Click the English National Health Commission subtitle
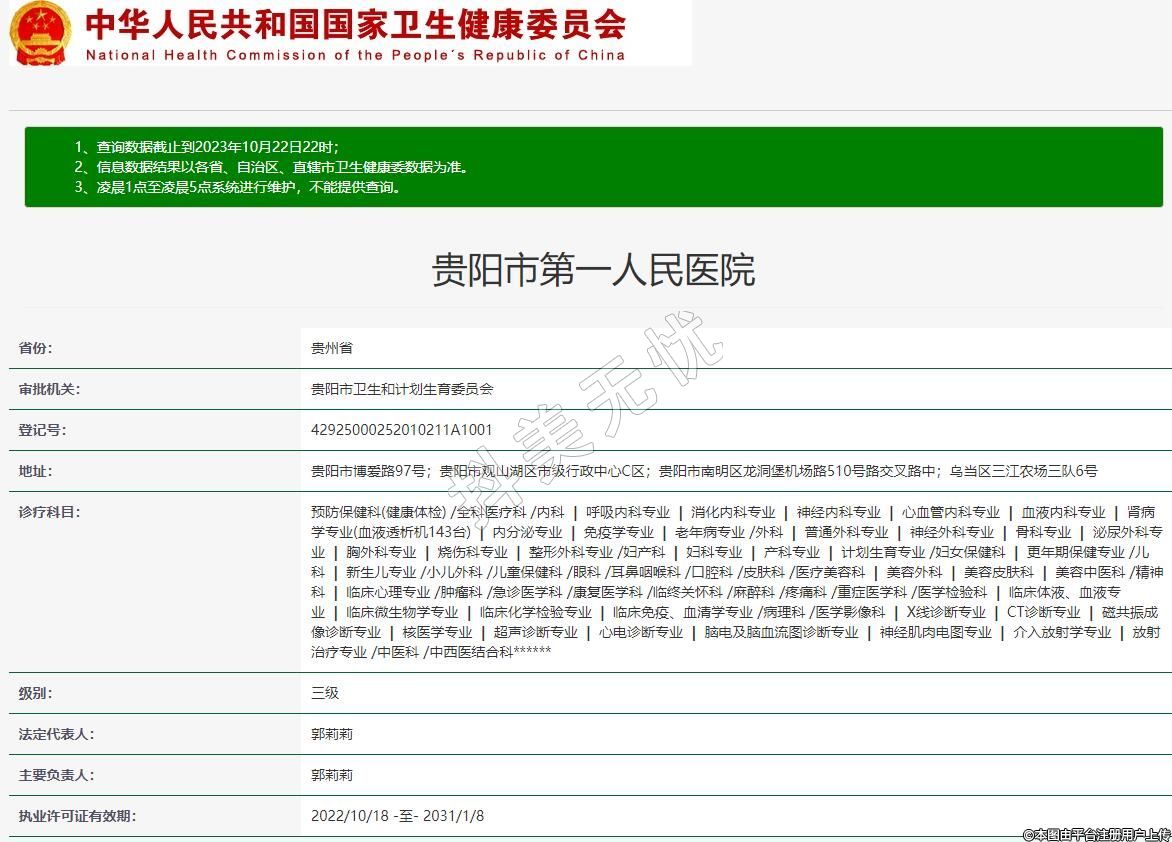 [355, 55]
